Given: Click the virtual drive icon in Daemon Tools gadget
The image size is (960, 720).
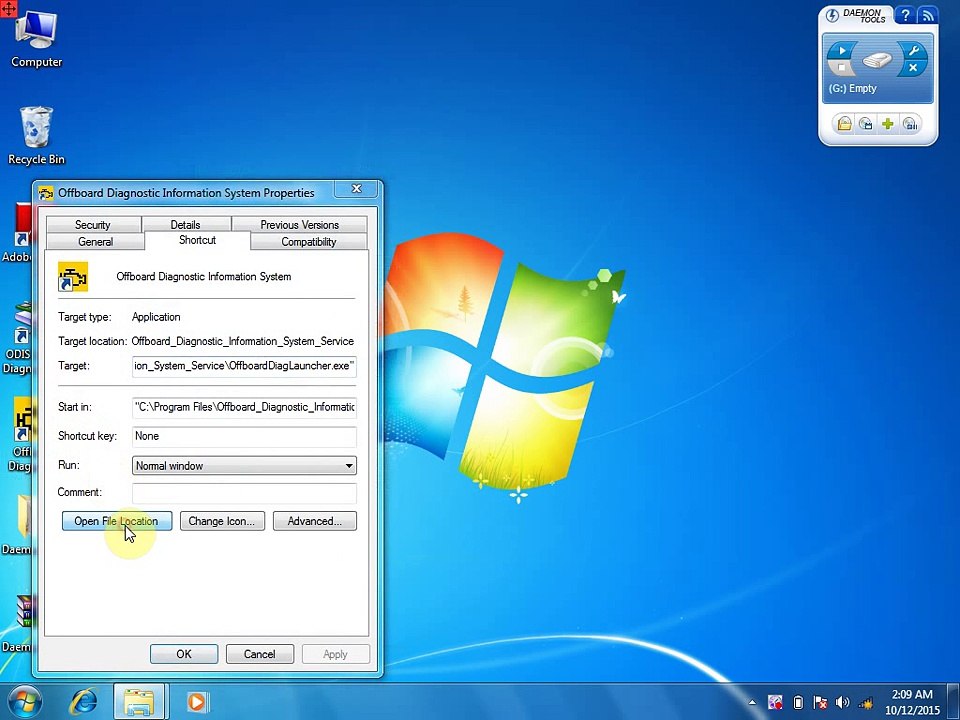Looking at the screenshot, I should 877,60.
